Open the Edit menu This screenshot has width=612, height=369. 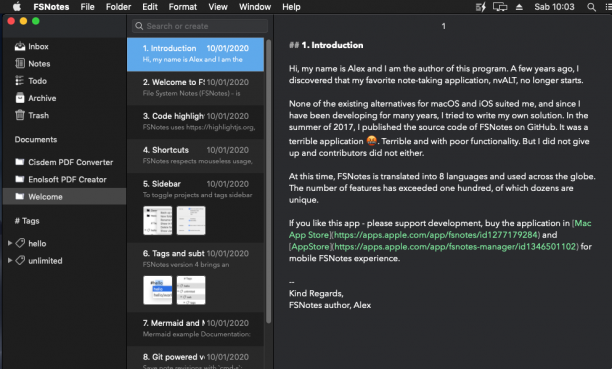(x=150, y=7)
